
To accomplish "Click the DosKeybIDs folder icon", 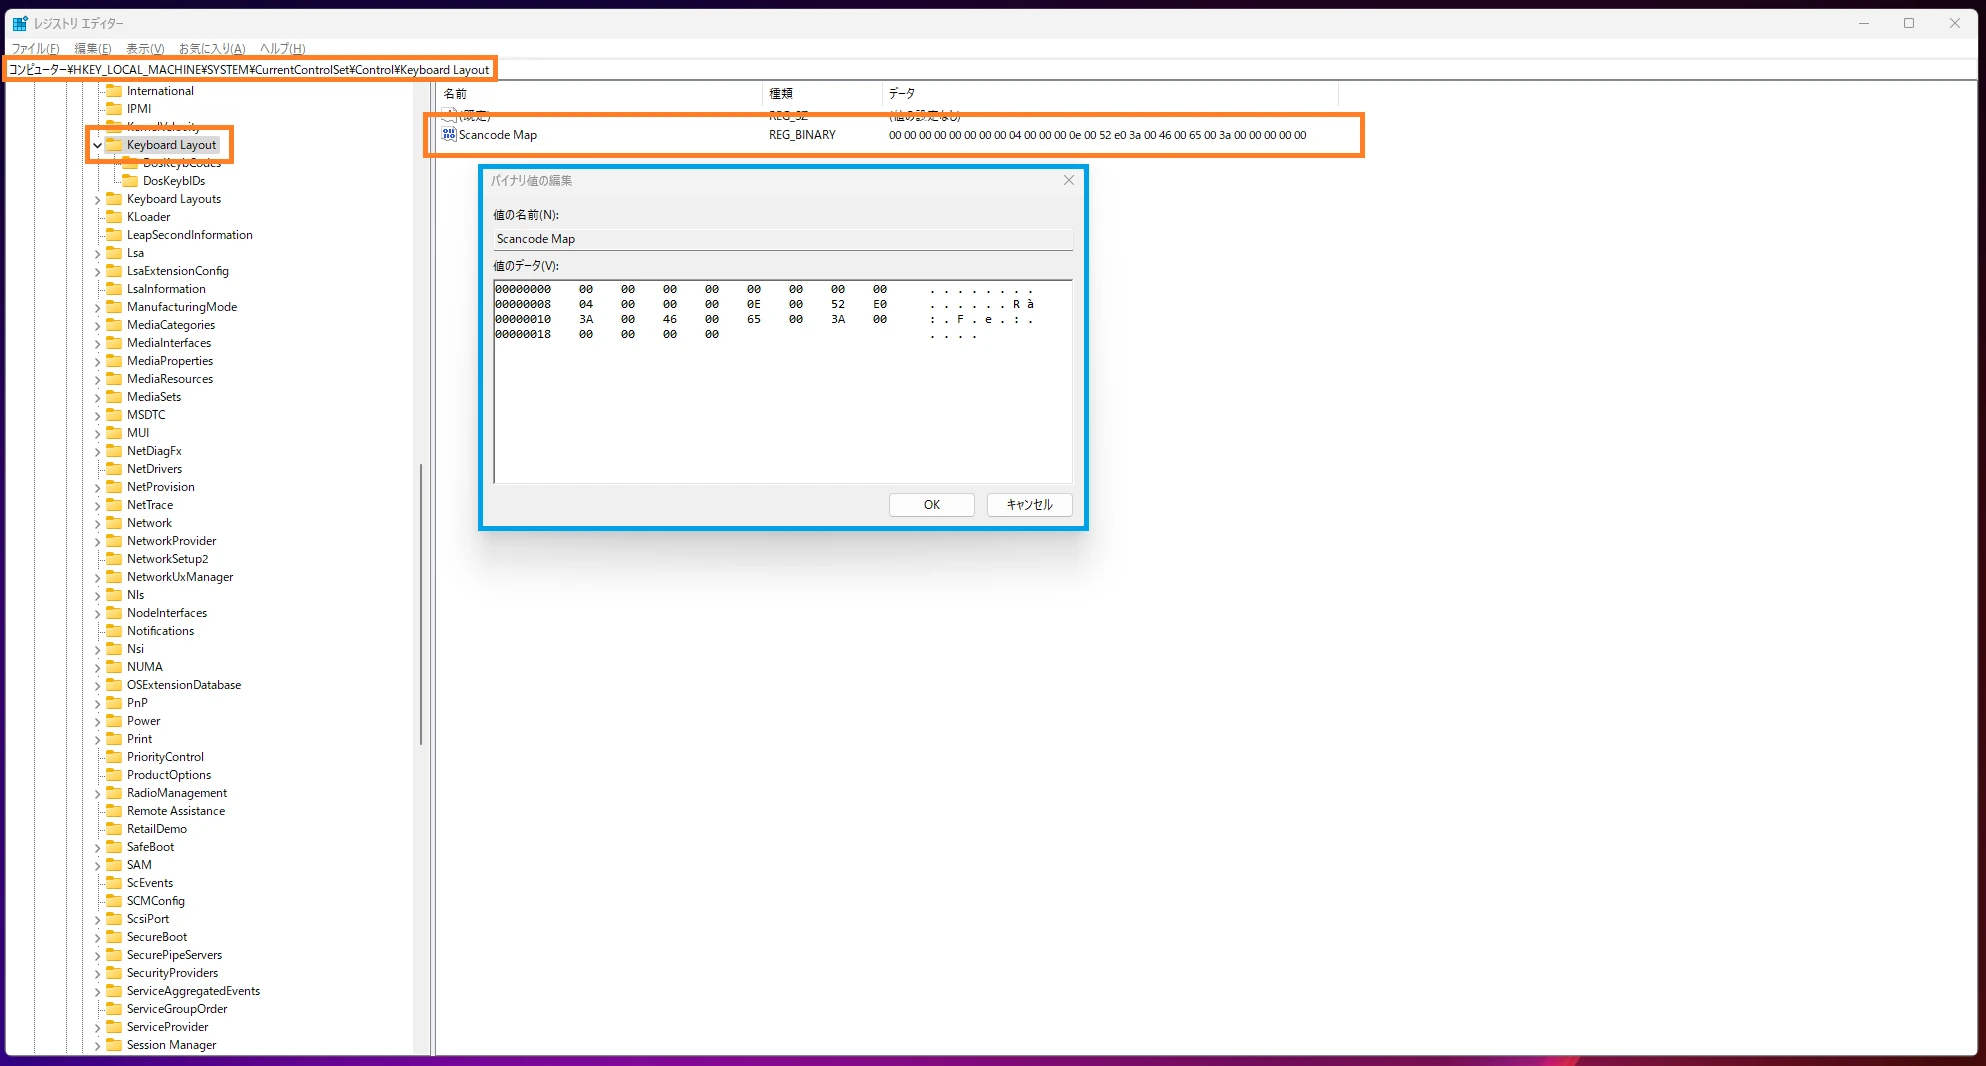I will click(x=130, y=181).
